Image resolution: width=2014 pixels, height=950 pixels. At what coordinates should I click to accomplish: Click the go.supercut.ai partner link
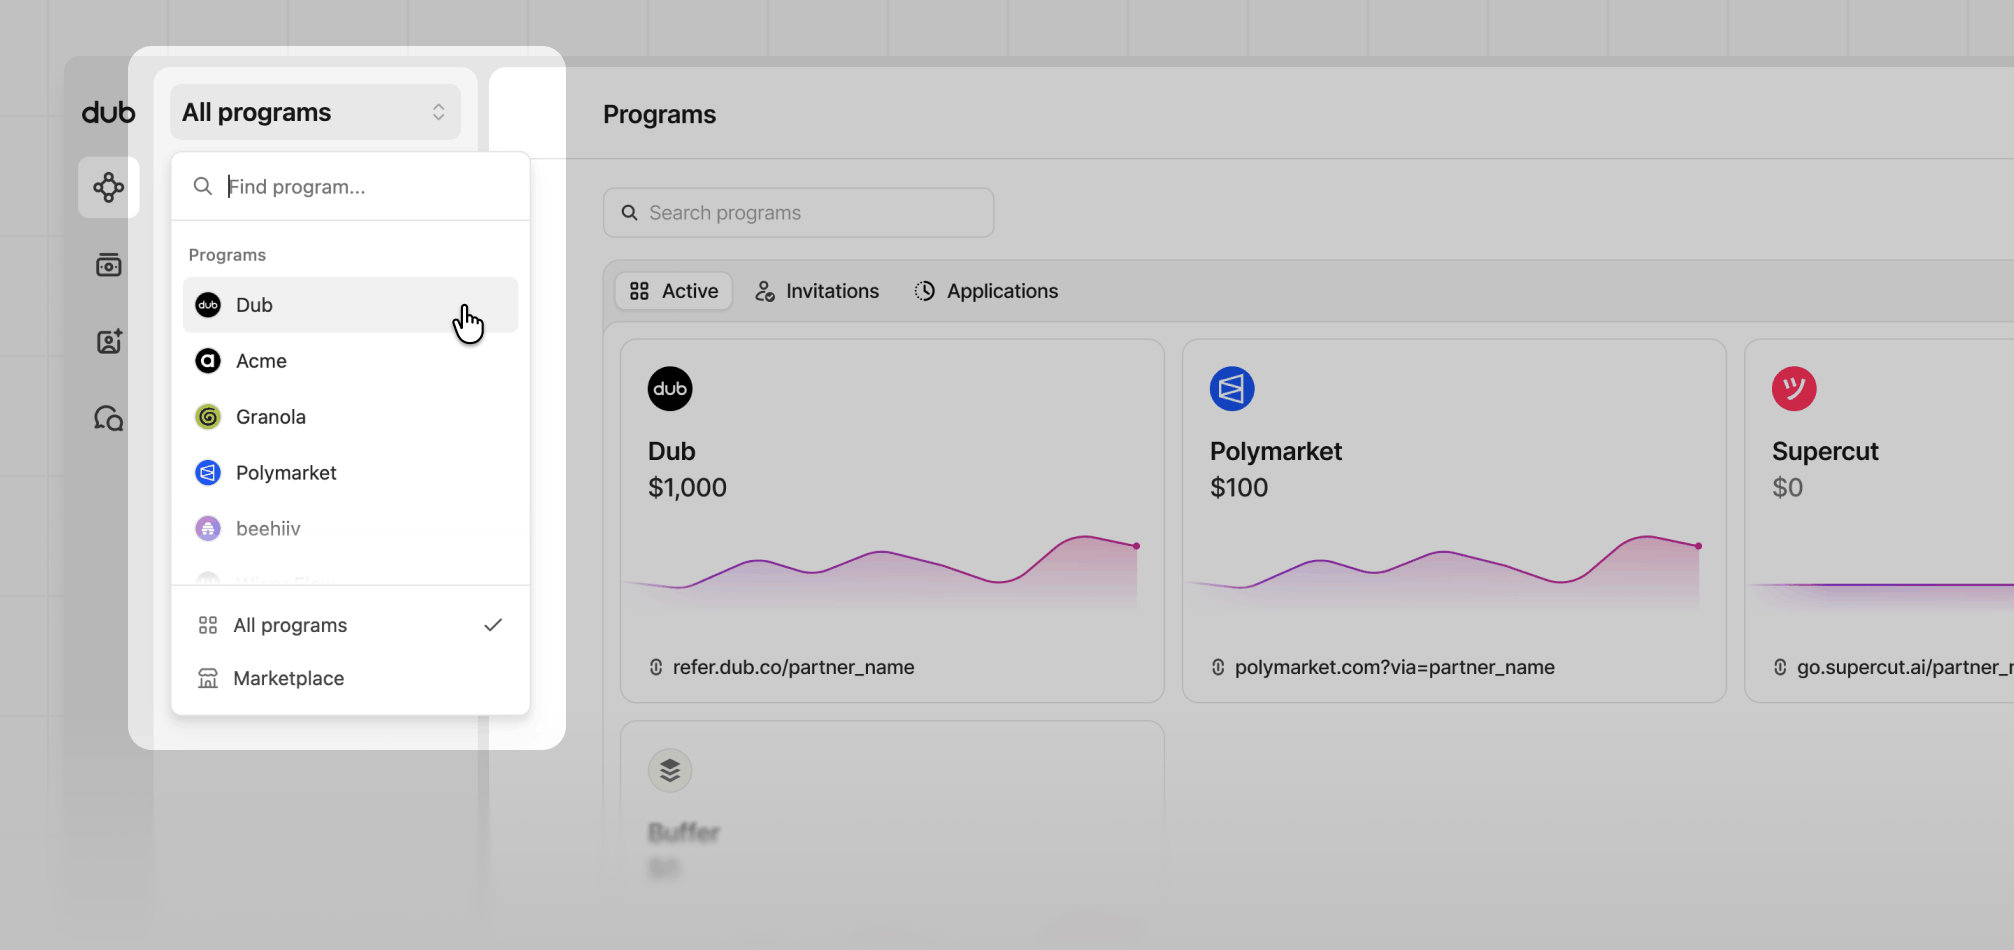1905,667
